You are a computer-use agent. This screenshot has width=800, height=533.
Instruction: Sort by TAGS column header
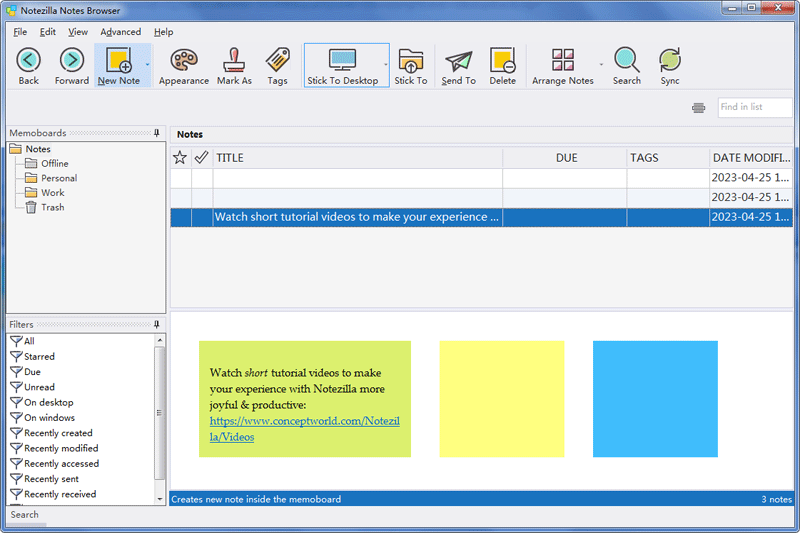[668, 158]
